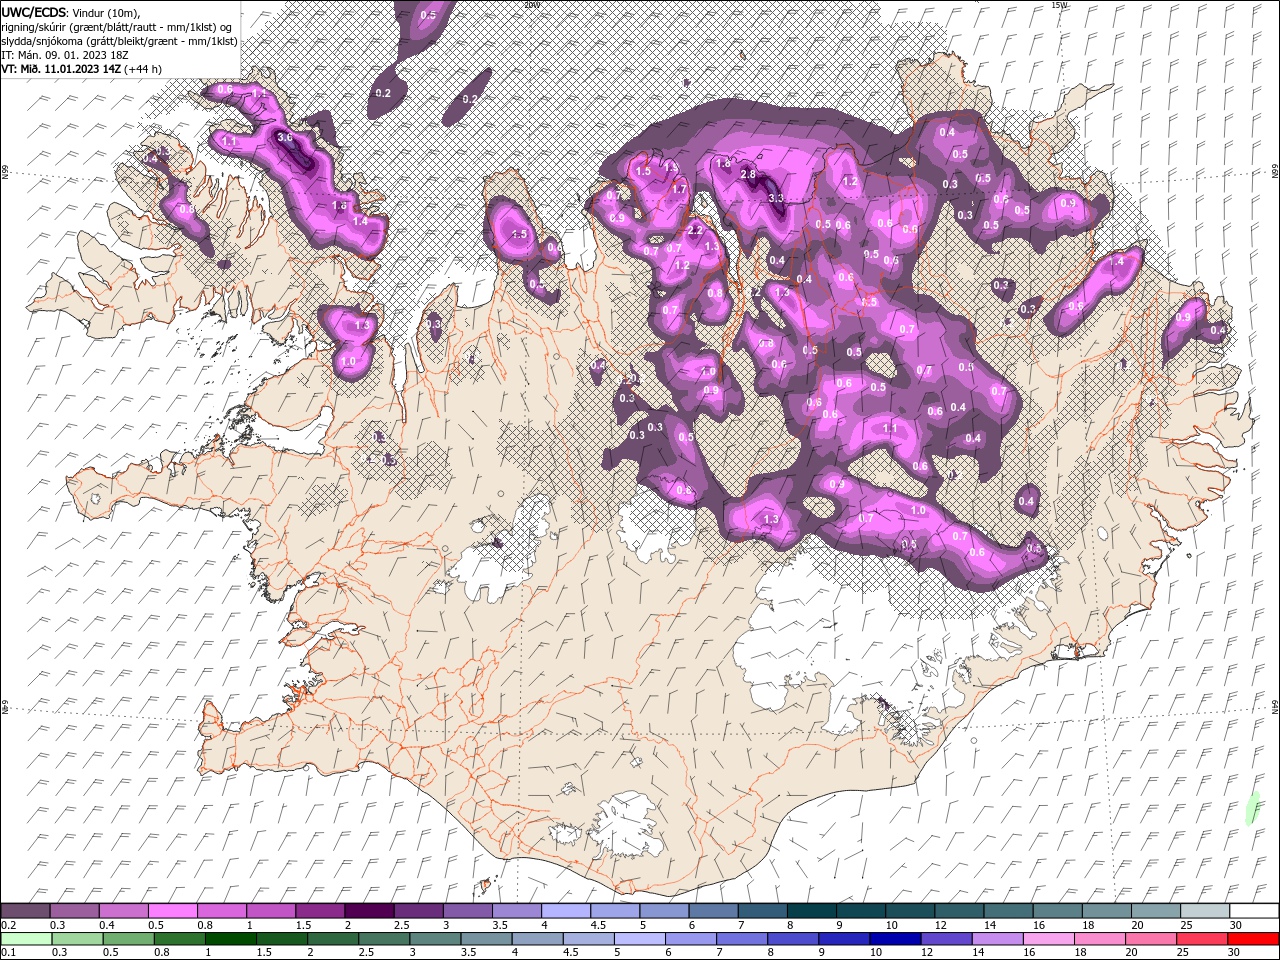
Task: Select the darkest green 1 mm rain swatch
Action: 230,939
